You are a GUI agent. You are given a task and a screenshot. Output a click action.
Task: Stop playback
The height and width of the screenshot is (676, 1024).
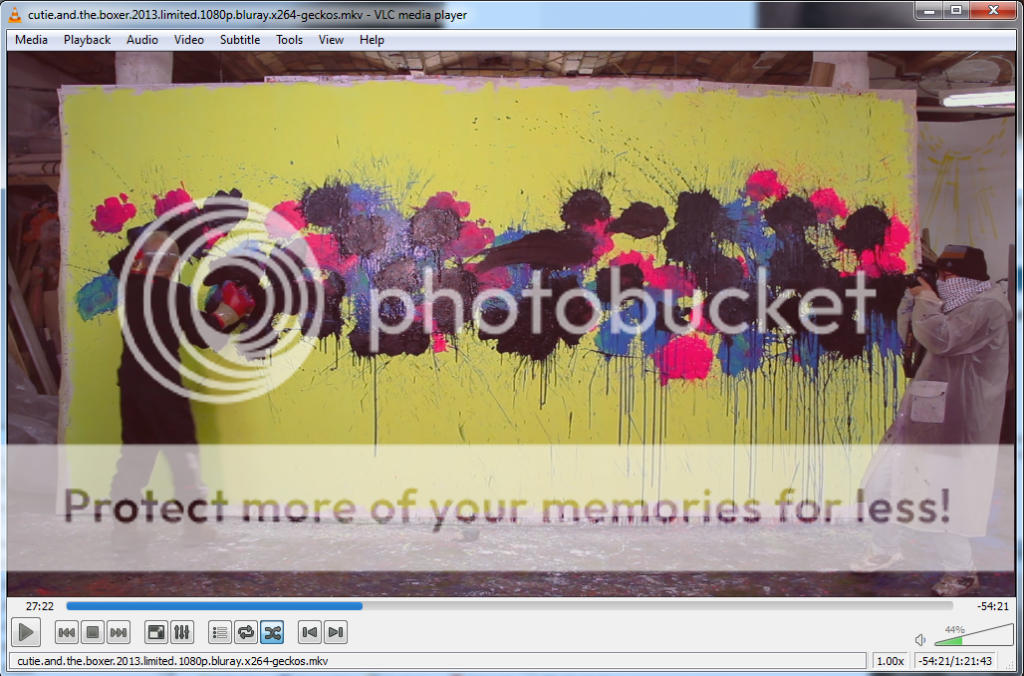(93, 632)
